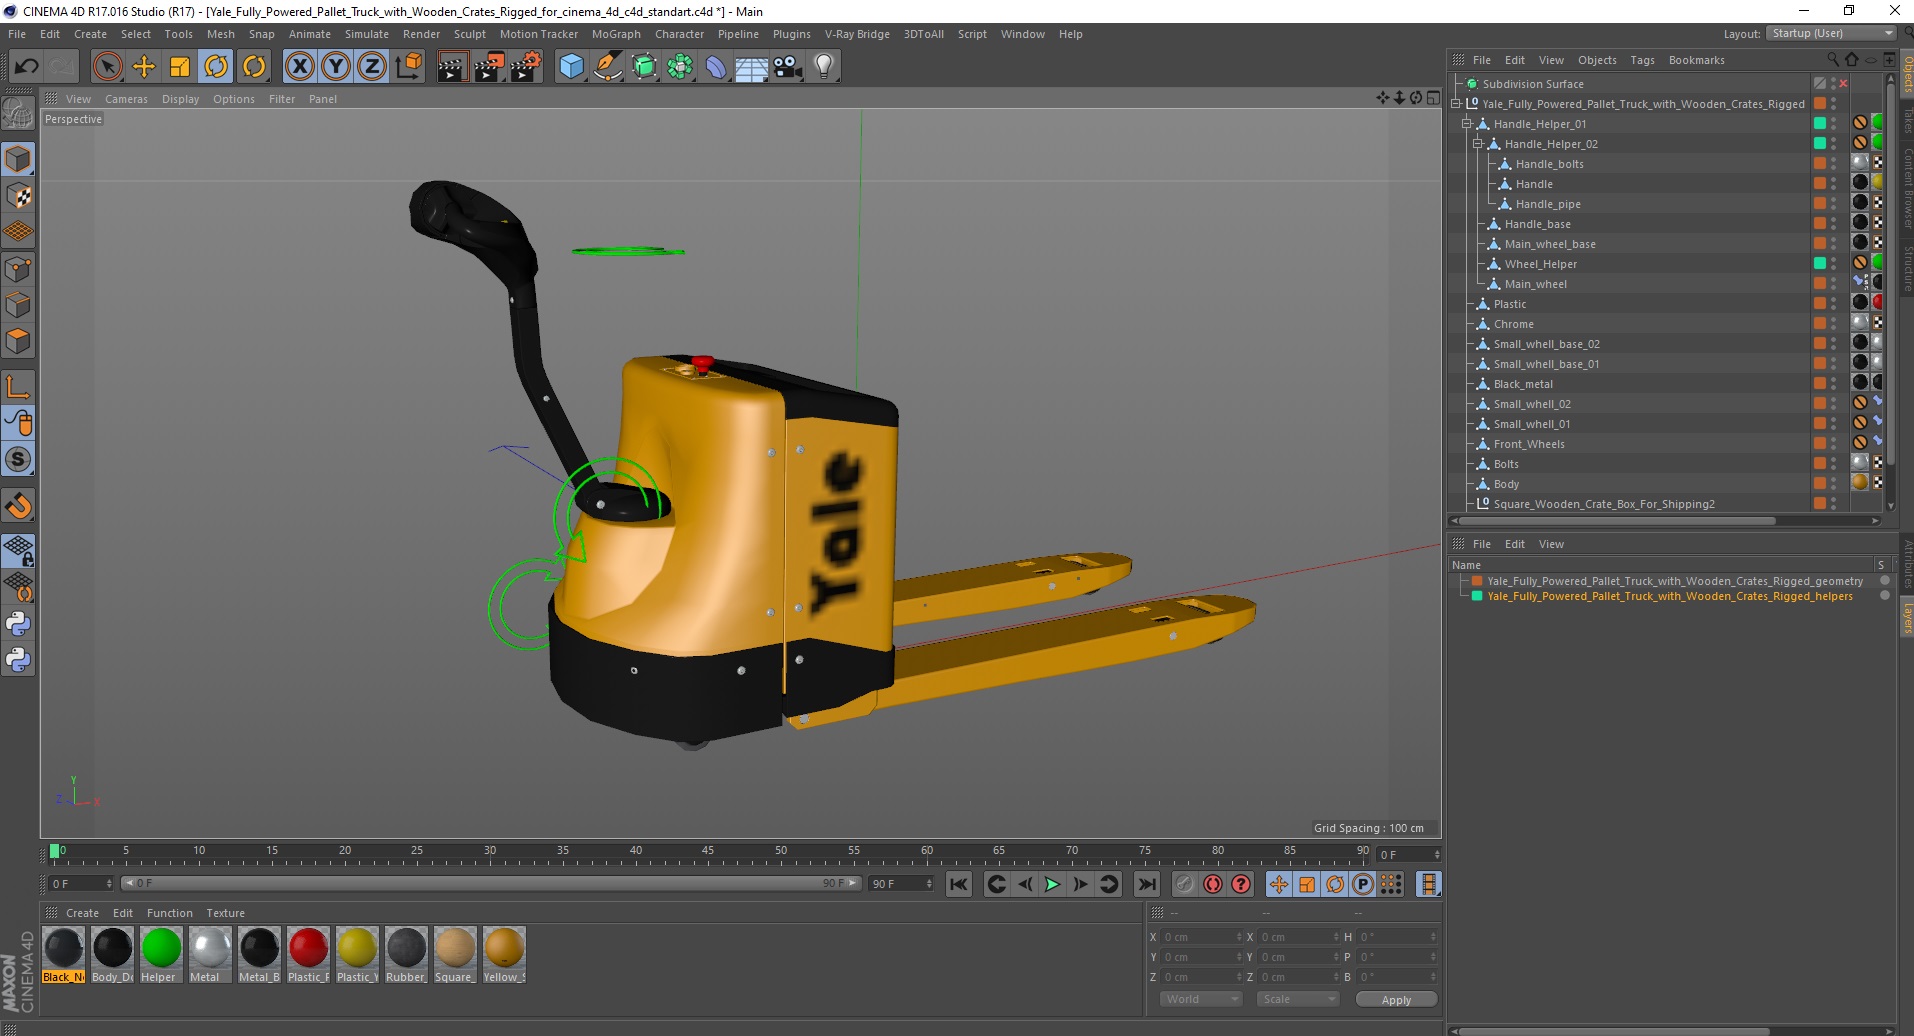Click the Undo arrow icon
This screenshot has width=1914, height=1036.
[26, 67]
